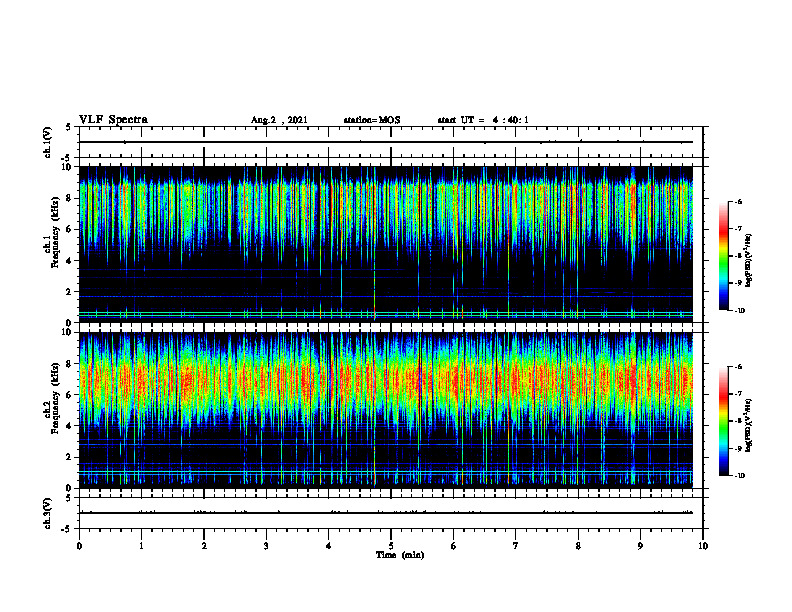Click the ch.1 spectrogram color scale bar
Screen dimensions: 792x612
(x=723, y=256)
